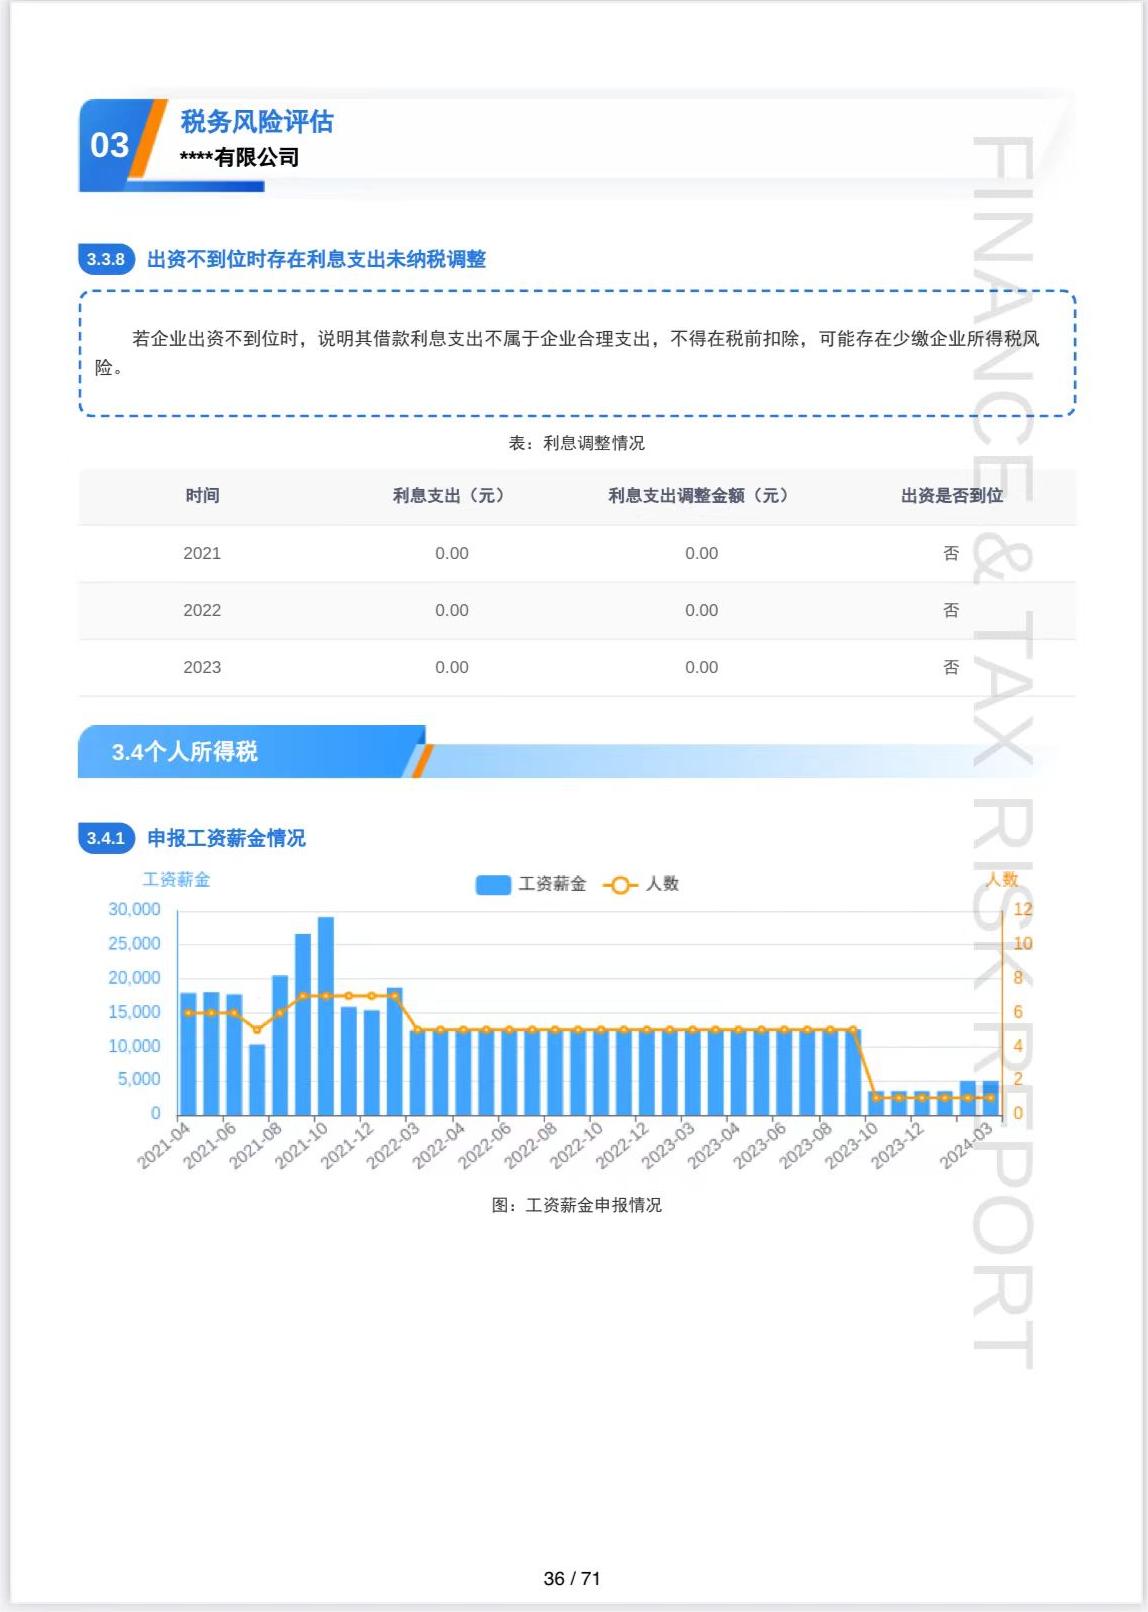The image size is (1148, 1612).
Task: Click the 2023-12 x-axis label
Action: tap(897, 1146)
